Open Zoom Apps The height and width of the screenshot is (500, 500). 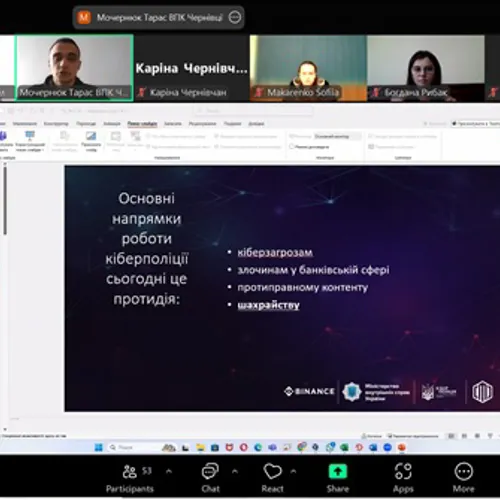click(403, 478)
